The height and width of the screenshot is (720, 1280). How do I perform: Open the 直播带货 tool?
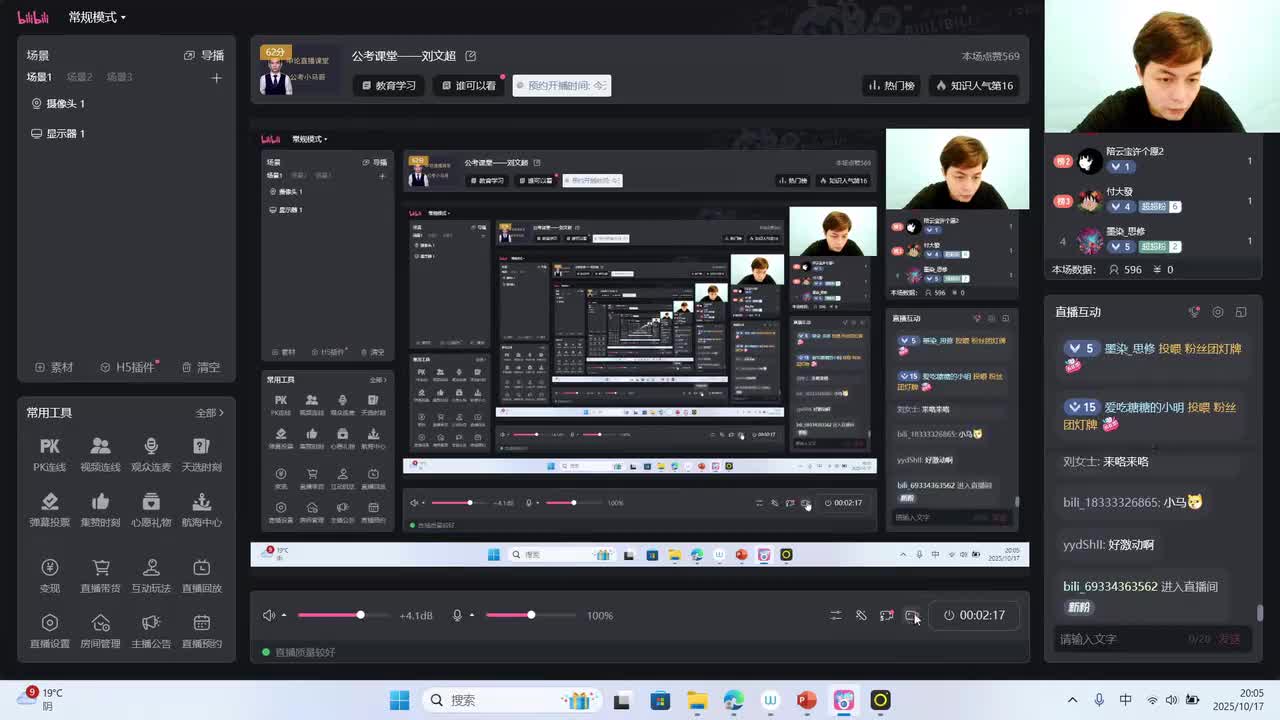point(100,576)
